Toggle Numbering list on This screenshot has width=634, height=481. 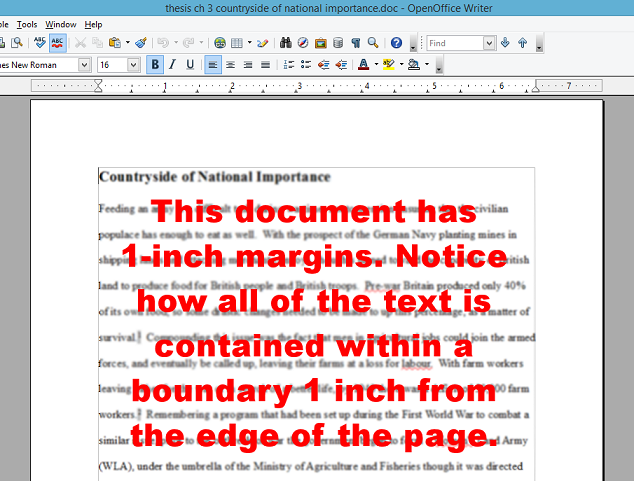coord(289,65)
